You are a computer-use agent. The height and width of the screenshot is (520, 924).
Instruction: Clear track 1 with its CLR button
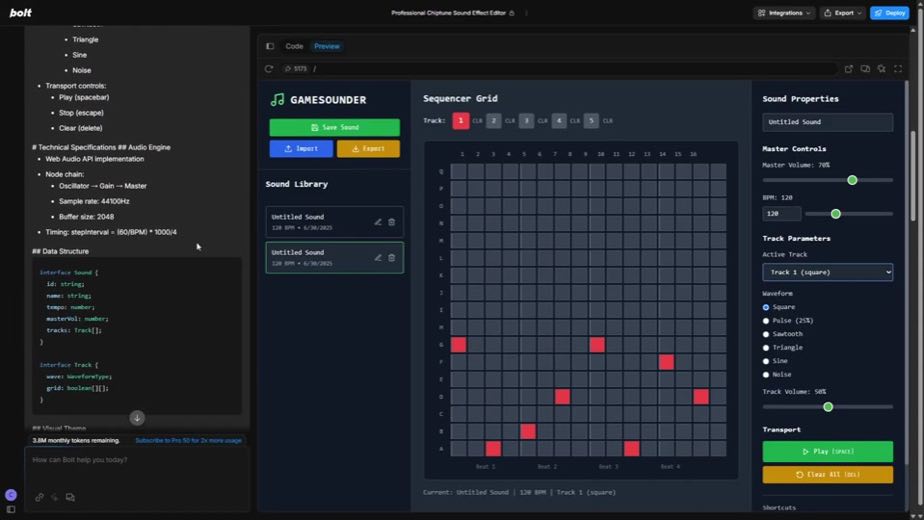tap(477, 121)
